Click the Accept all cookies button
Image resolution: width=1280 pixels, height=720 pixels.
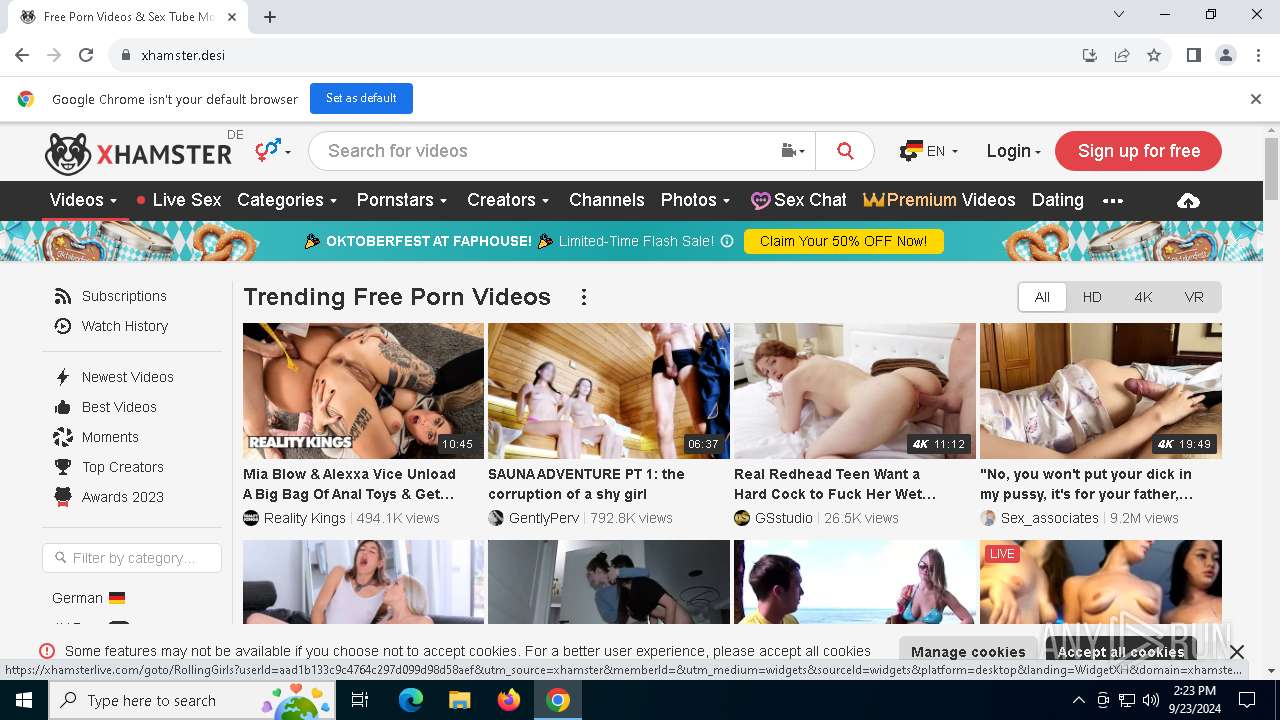1120,652
